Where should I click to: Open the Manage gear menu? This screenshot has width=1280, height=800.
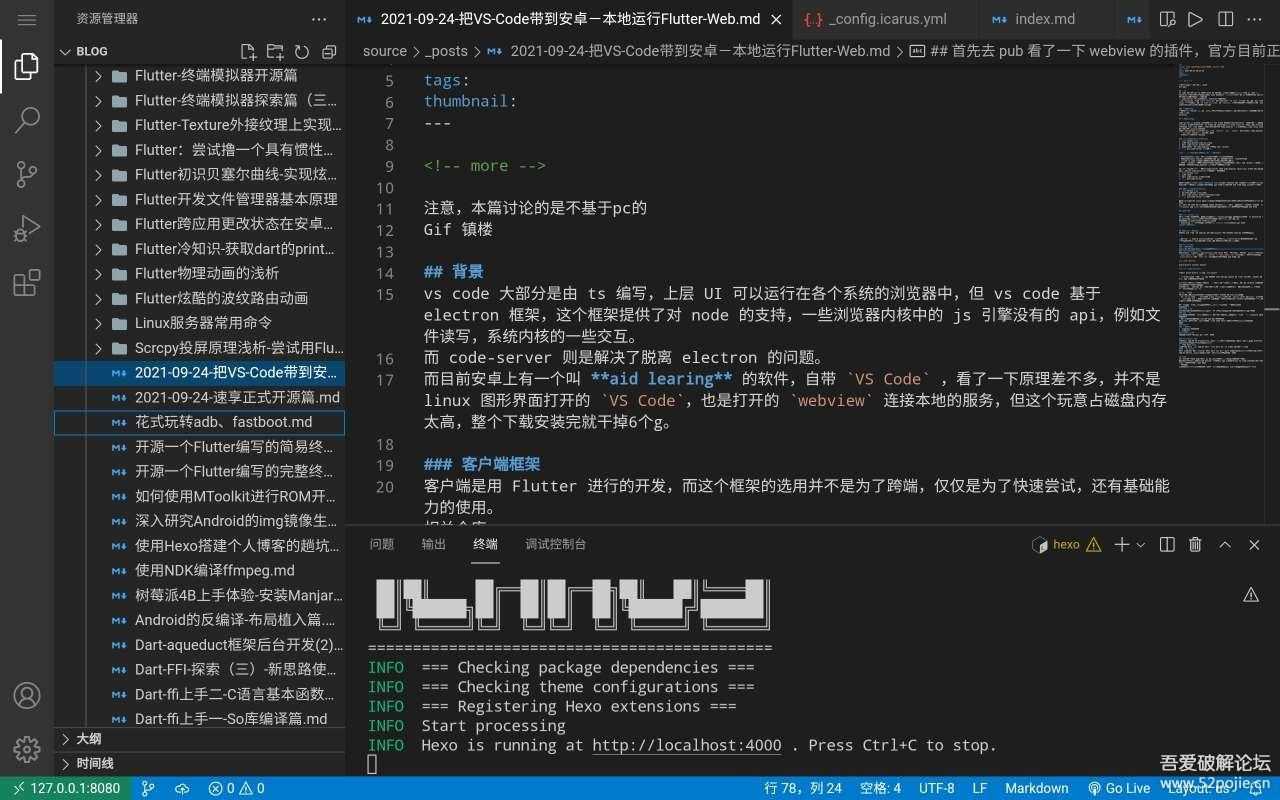coord(27,748)
